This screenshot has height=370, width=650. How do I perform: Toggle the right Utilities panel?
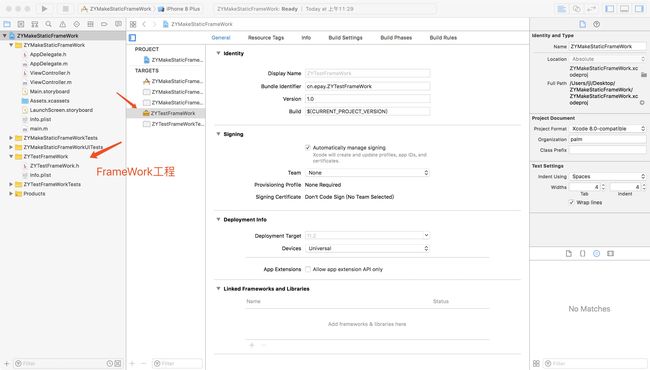click(639, 9)
